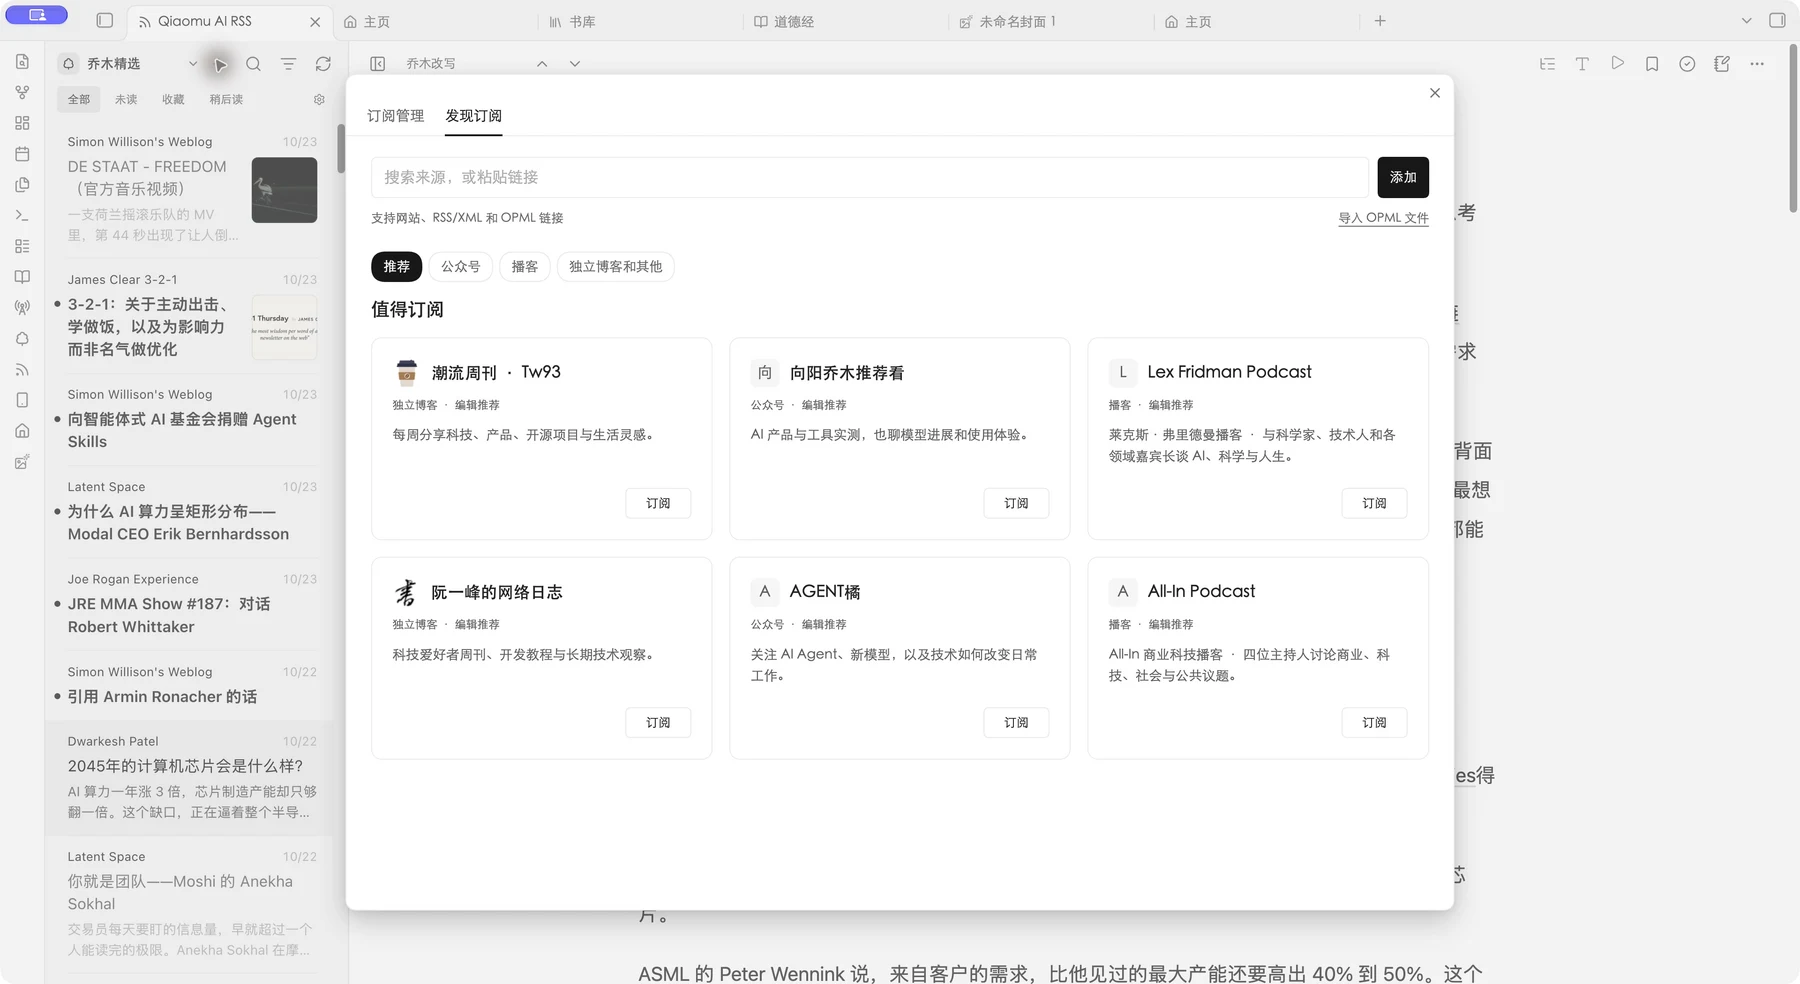This screenshot has width=1800, height=984.
Task: Click the four-squares grid icon in the left sidebar
Action: pos(22,123)
